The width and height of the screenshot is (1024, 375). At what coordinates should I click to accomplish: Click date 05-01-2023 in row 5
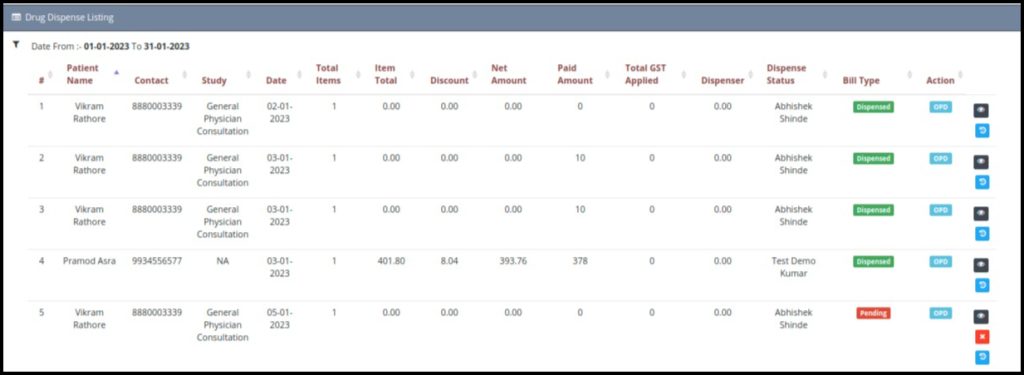(x=280, y=319)
